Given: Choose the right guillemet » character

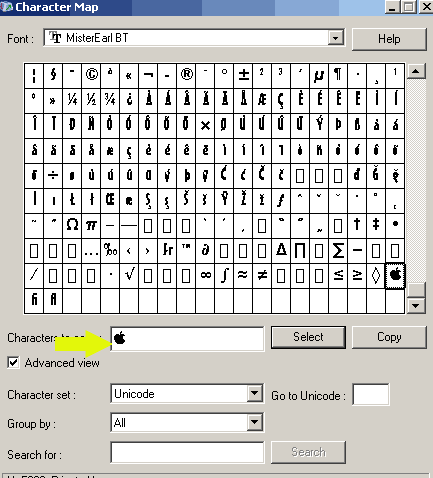Looking at the screenshot, I should pyautogui.click(x=53, y=101).
